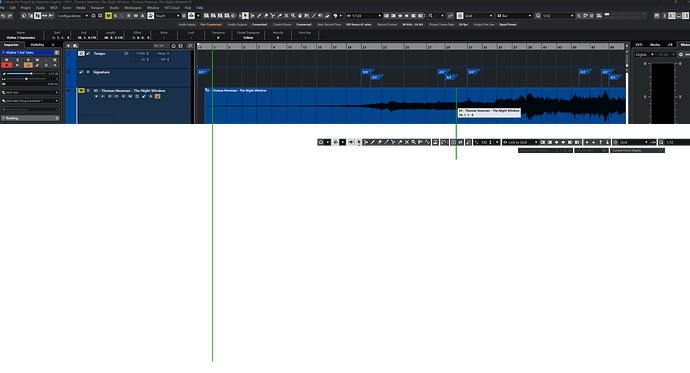Viewport: 690px width, 373px height.
Task: Click the Project Frame Rate status field
Action: (x=449, y=25)
